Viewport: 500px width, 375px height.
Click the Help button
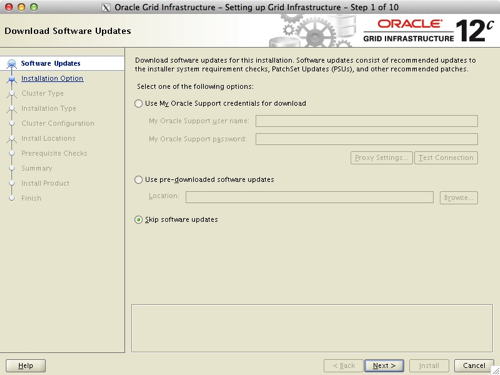pos(26,366)
